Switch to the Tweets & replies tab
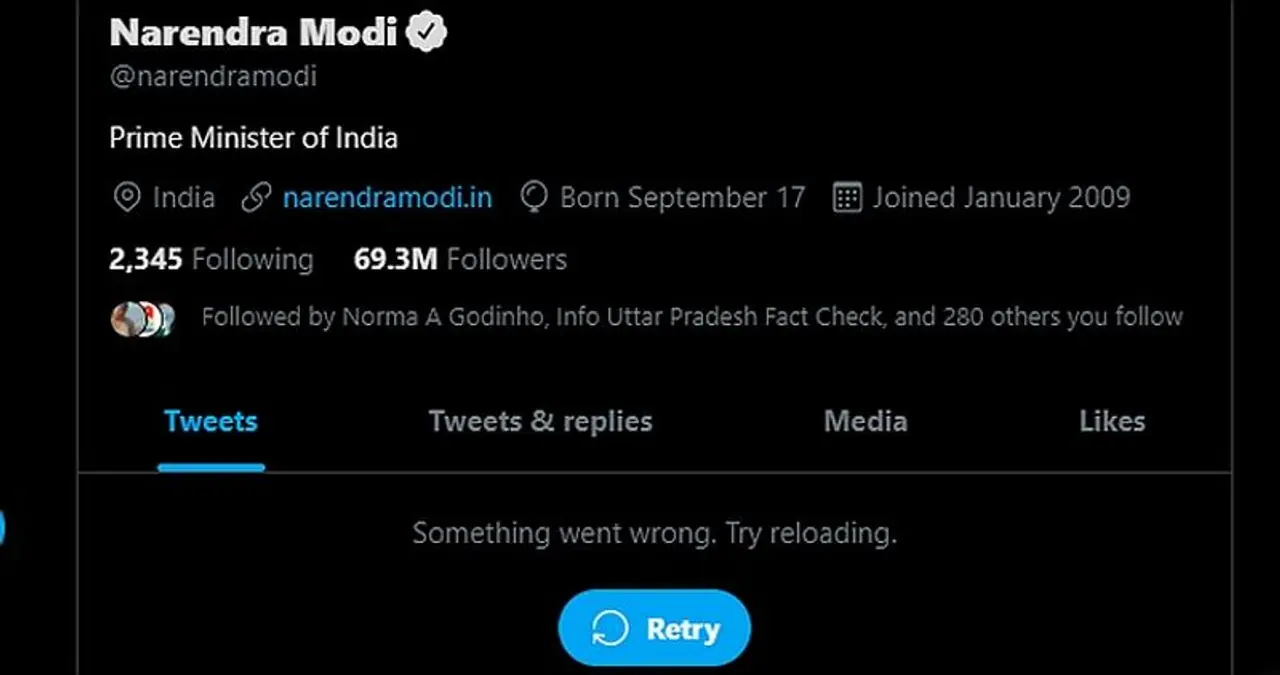 (540, 421)
